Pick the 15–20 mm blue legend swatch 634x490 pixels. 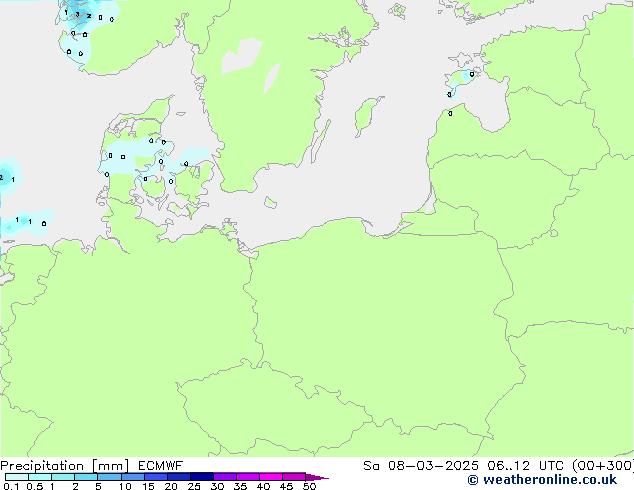tap(155, 477)
